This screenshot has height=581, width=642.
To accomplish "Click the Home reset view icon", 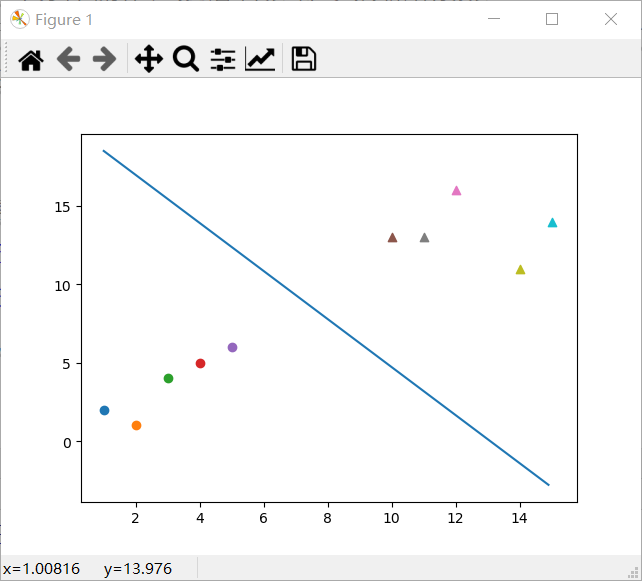I will coord(31,60).
